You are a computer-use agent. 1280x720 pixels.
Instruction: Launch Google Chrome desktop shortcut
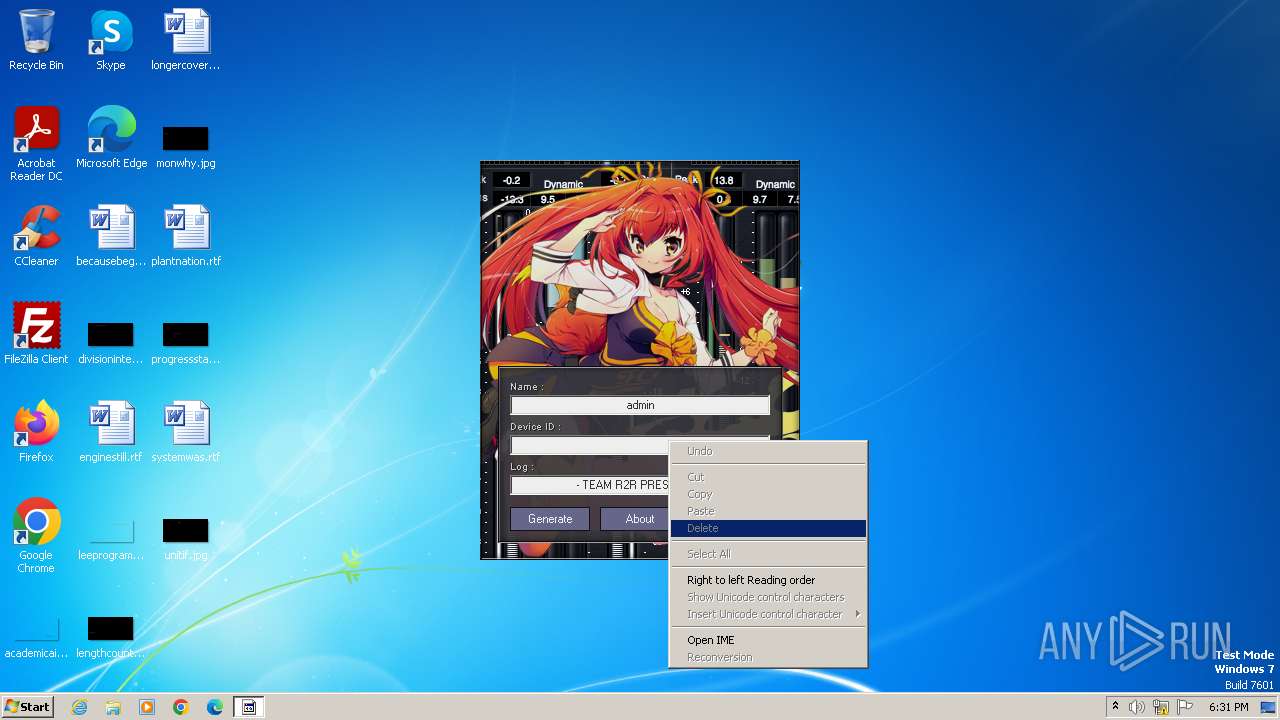(x=36, y=536)
